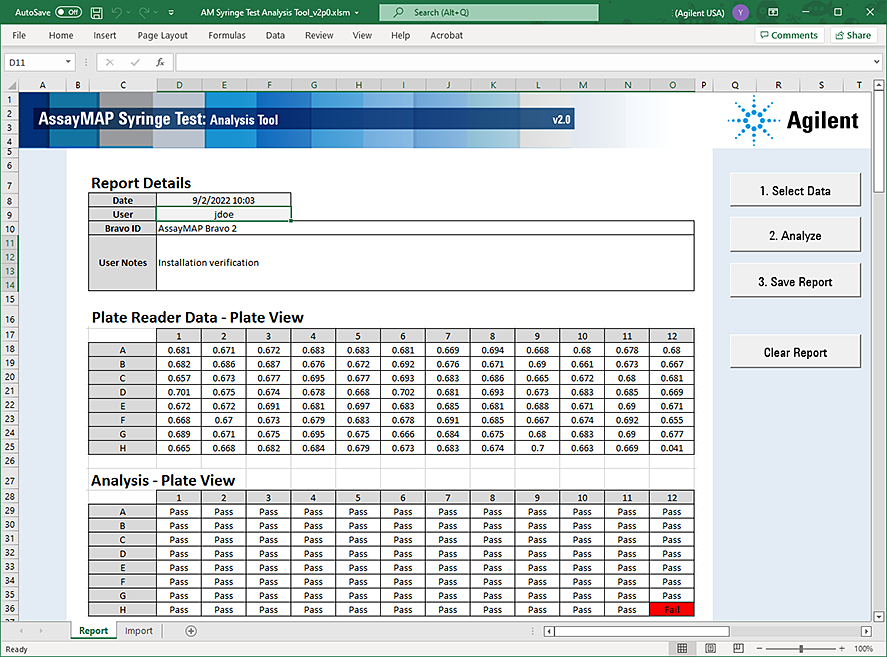Open the Name Box dropdown

(68, 62)
